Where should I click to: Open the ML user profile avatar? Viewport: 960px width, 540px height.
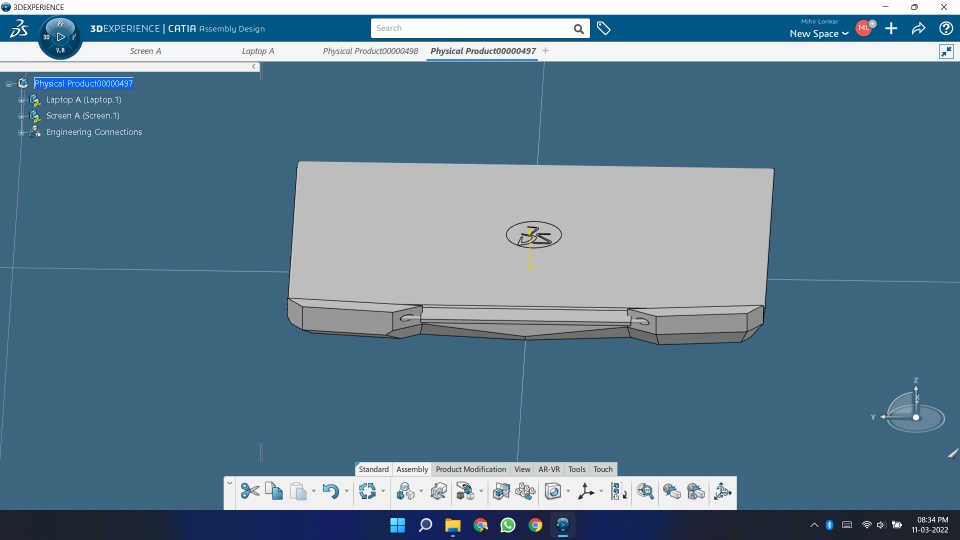tap(864, 28)
